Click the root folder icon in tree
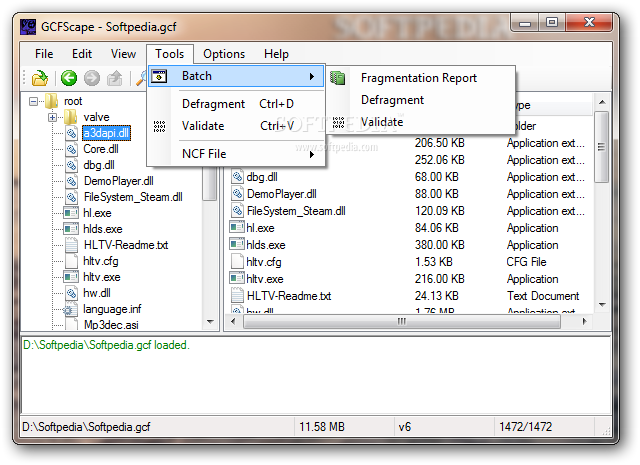 pyautogui.click(x=51, y=101)
